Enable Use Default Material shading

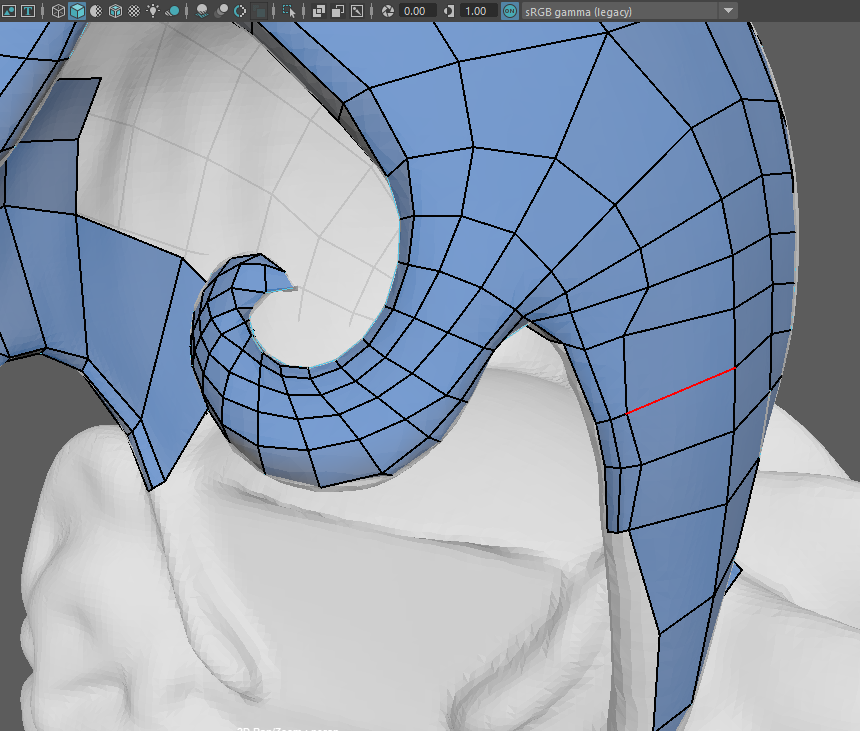pos(96,11)
